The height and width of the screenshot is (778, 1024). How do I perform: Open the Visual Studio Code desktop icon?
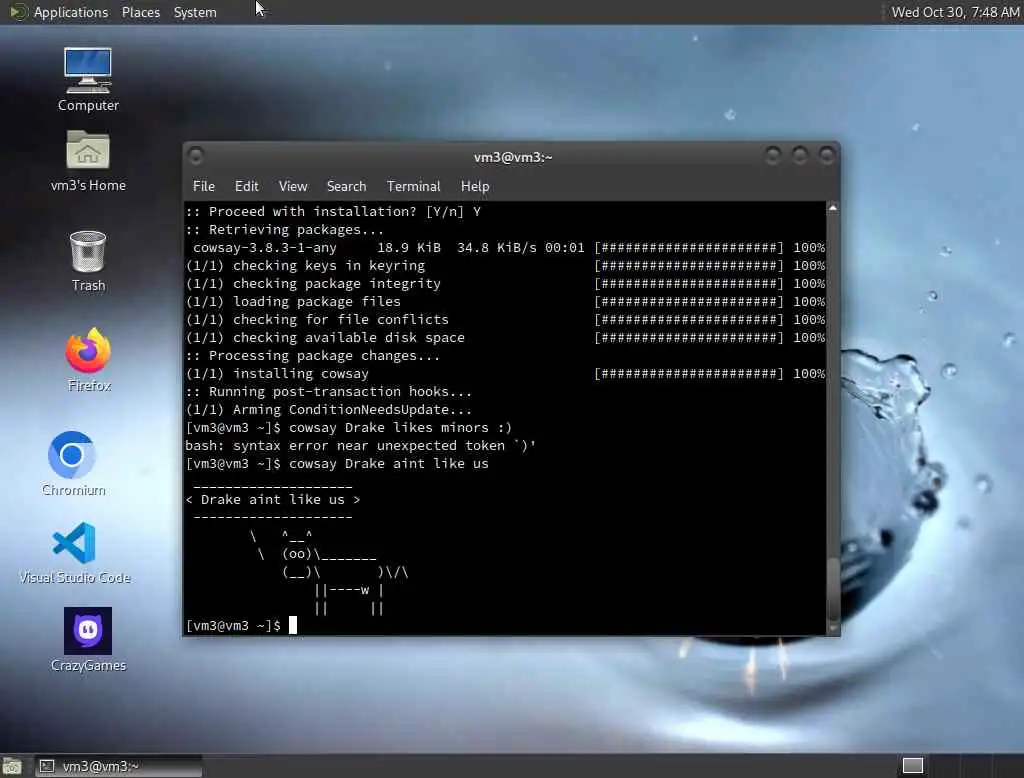tap(74, 552)
